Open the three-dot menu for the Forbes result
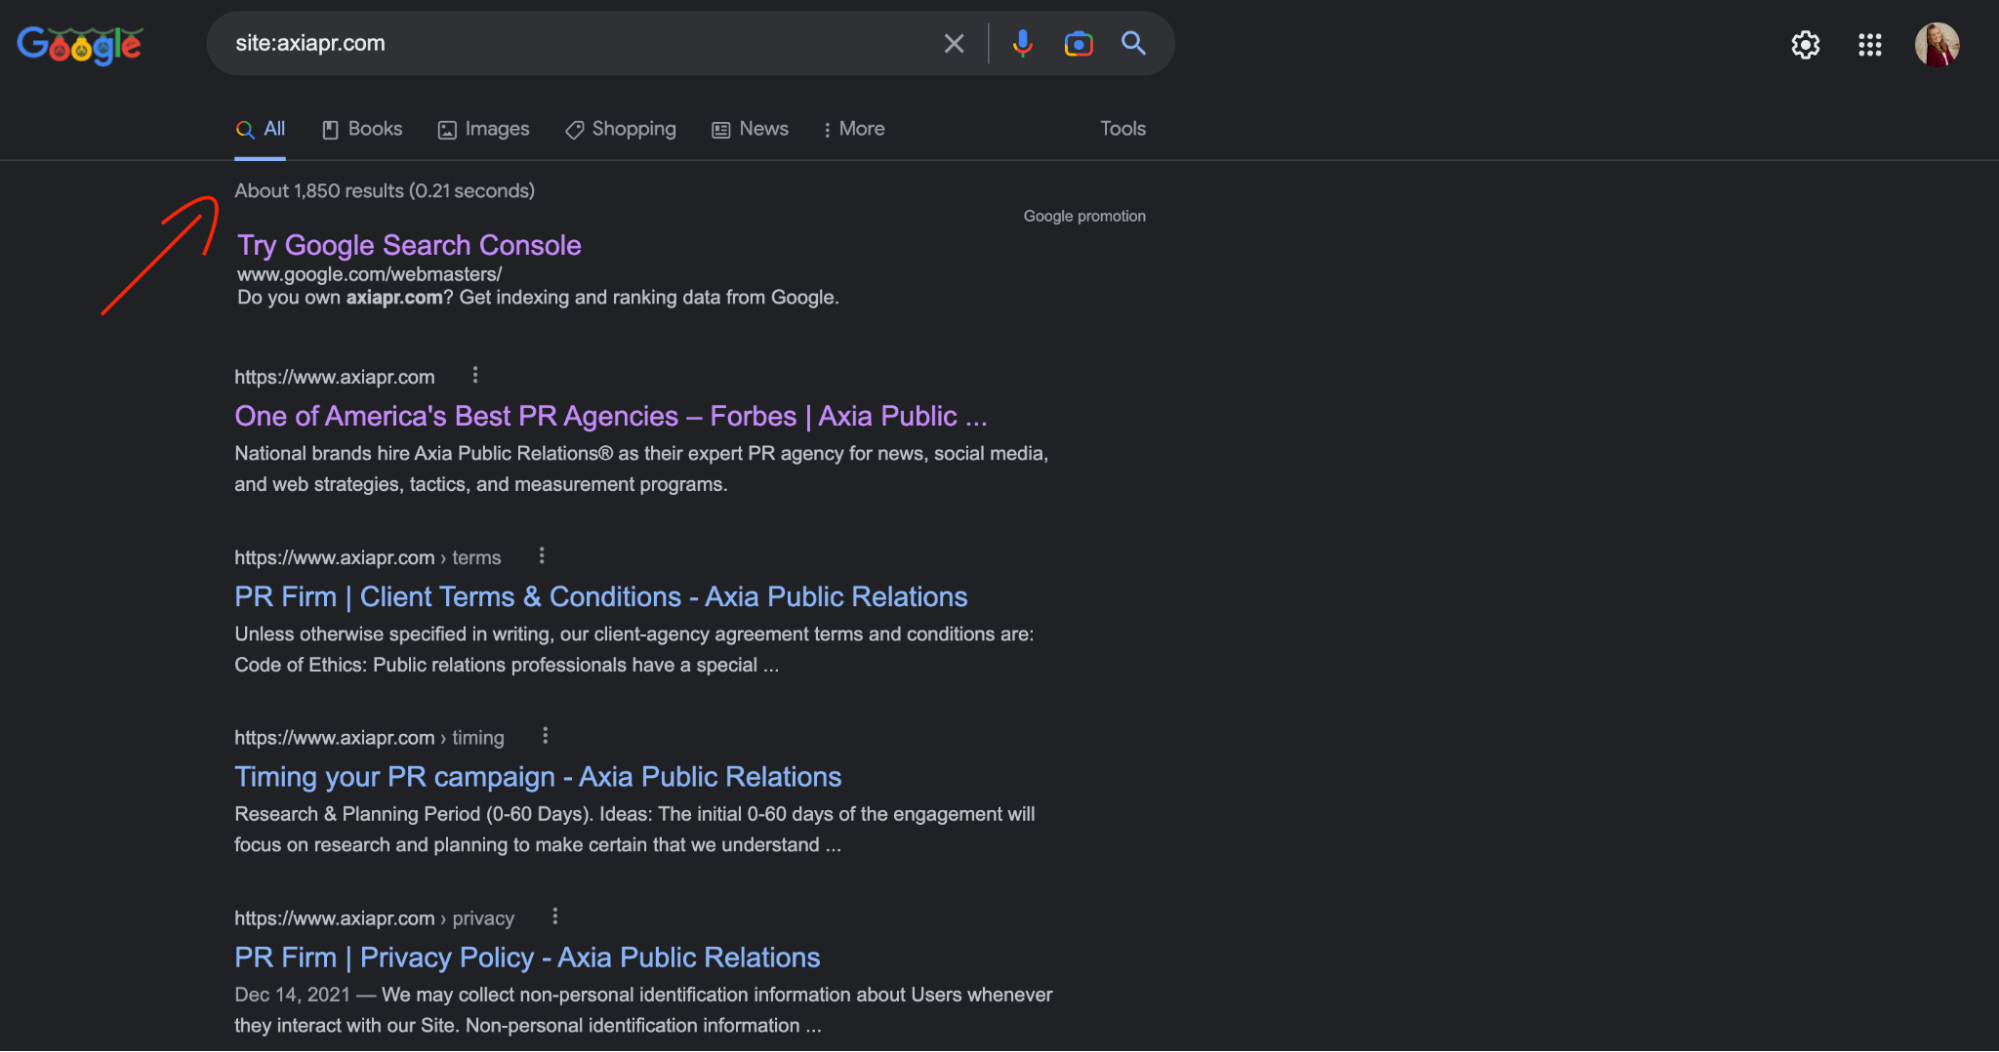The width and height of the screenshot is (1999, 1052). [475, 374]
